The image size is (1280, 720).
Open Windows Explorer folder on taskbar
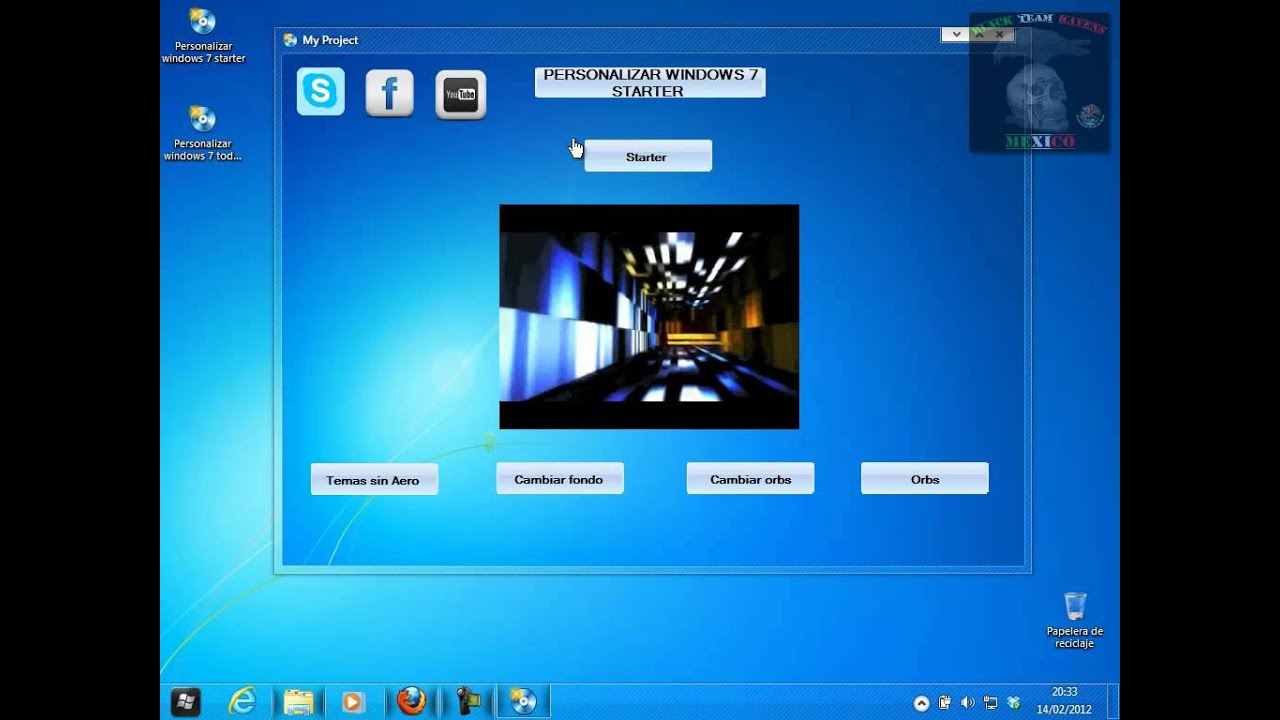(x=298, y=702)
